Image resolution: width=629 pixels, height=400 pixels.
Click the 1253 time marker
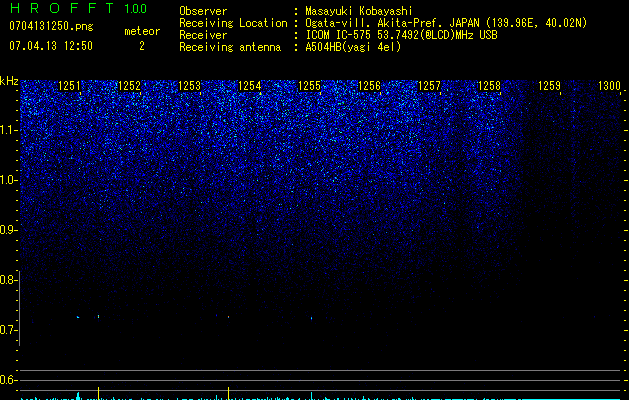pyautogui.click(x=189, y=86)
